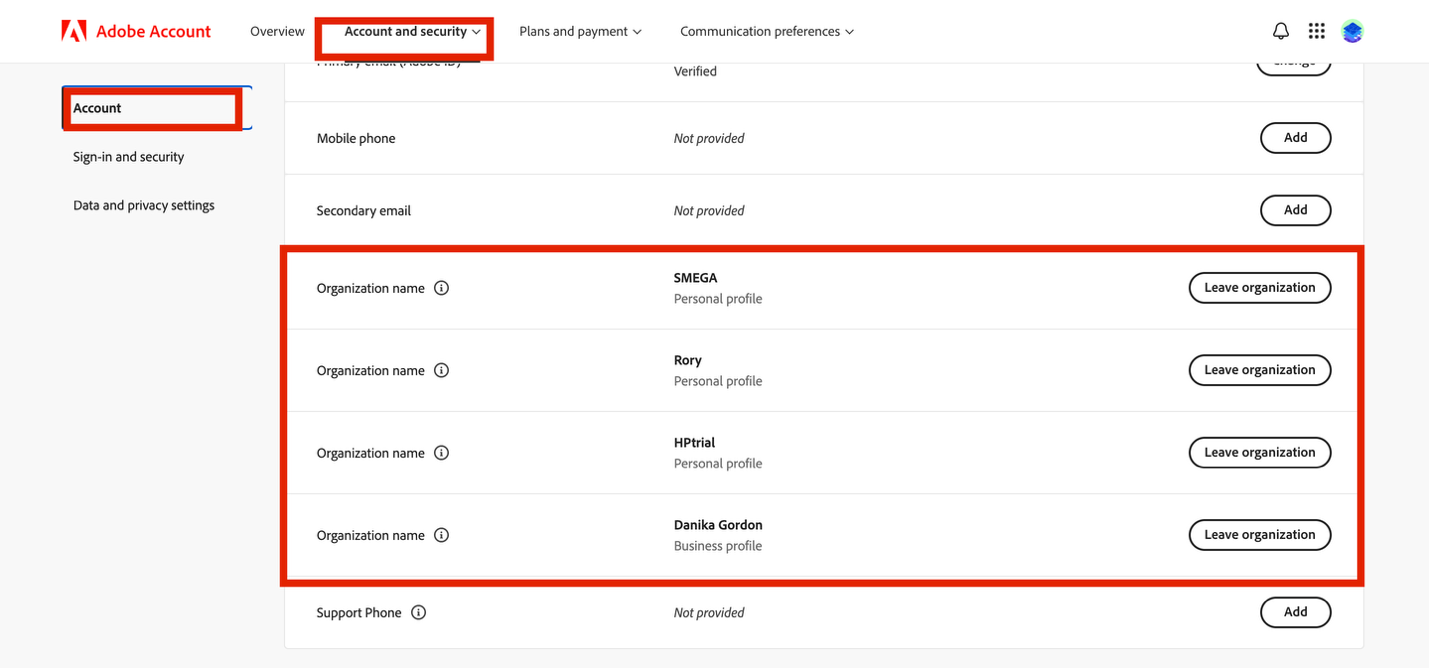Expand Communication preferences dropdown
1429x668 pixels.
(767, 31)
